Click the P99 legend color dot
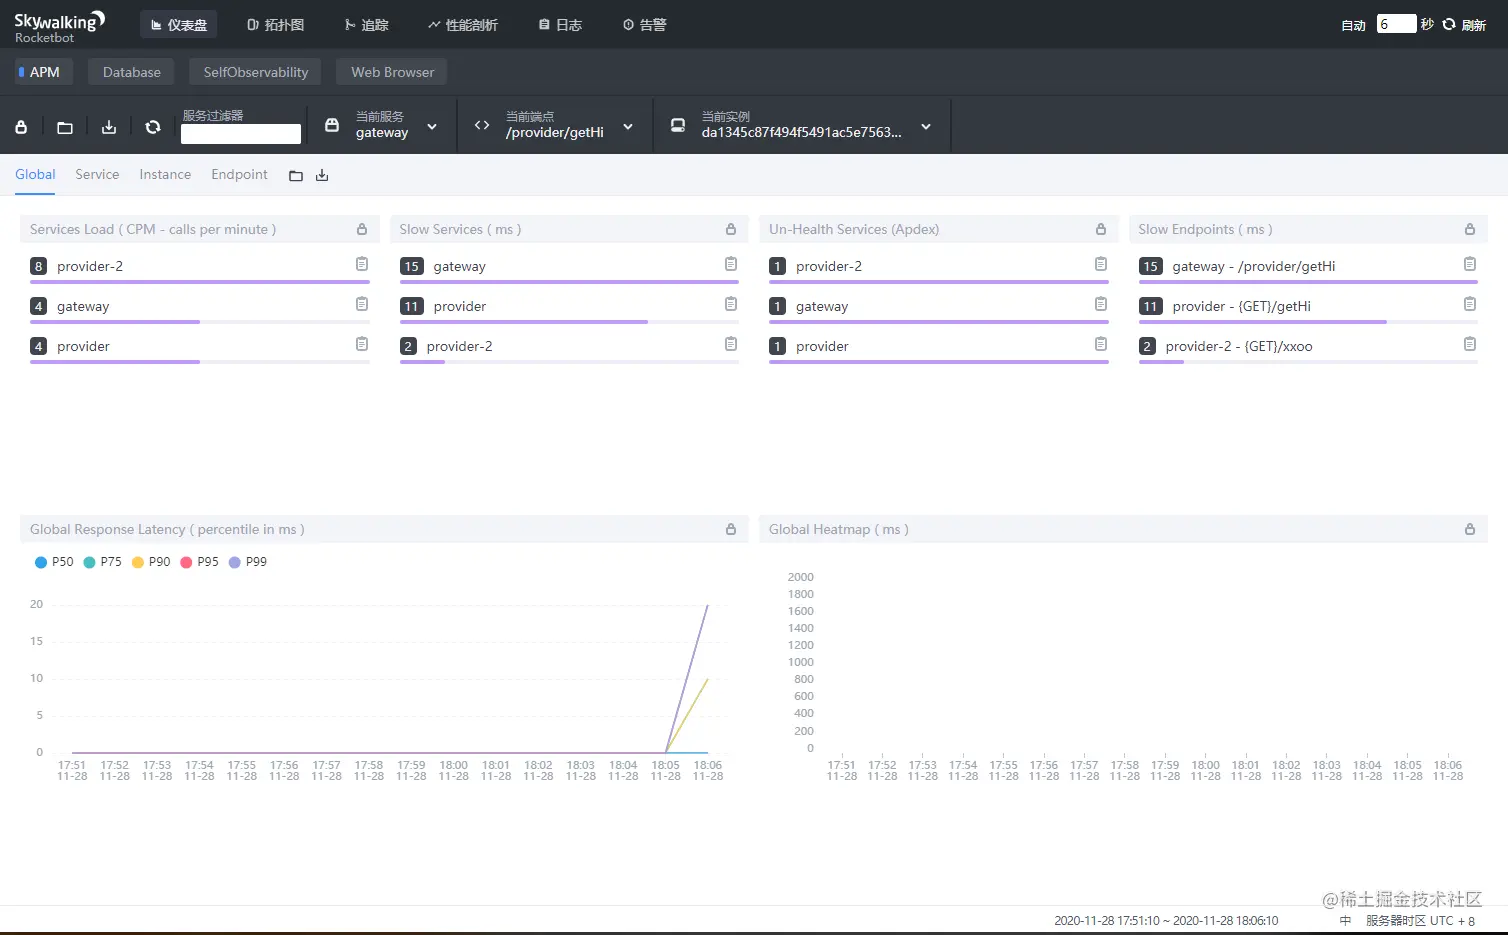The image size is (1508, 935). [235, 562]
